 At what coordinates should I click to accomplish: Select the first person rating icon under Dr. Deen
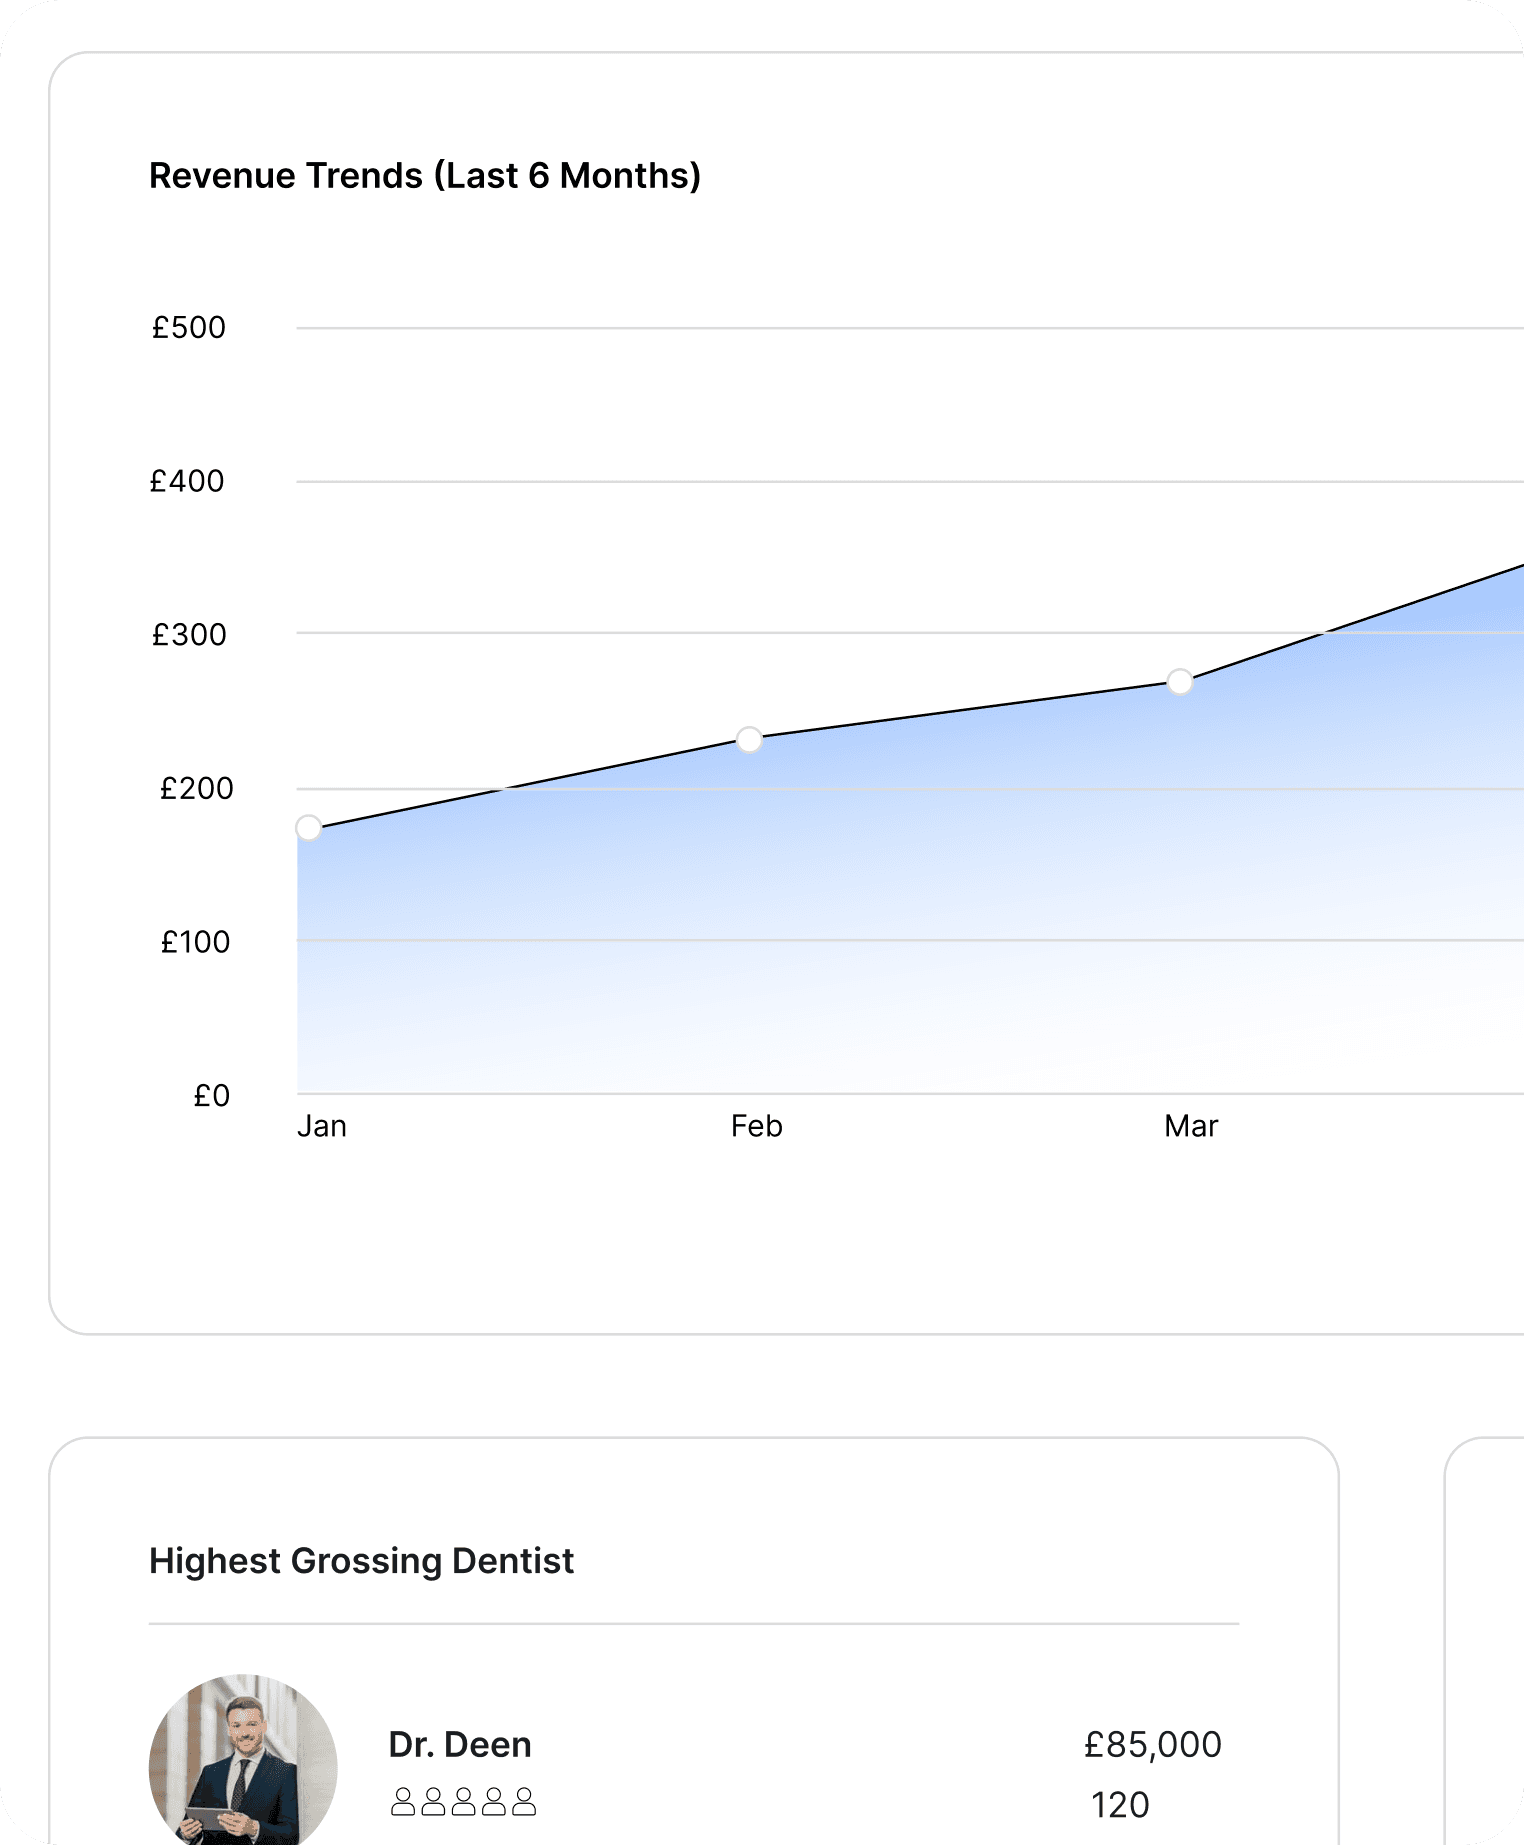(403, 1802)
